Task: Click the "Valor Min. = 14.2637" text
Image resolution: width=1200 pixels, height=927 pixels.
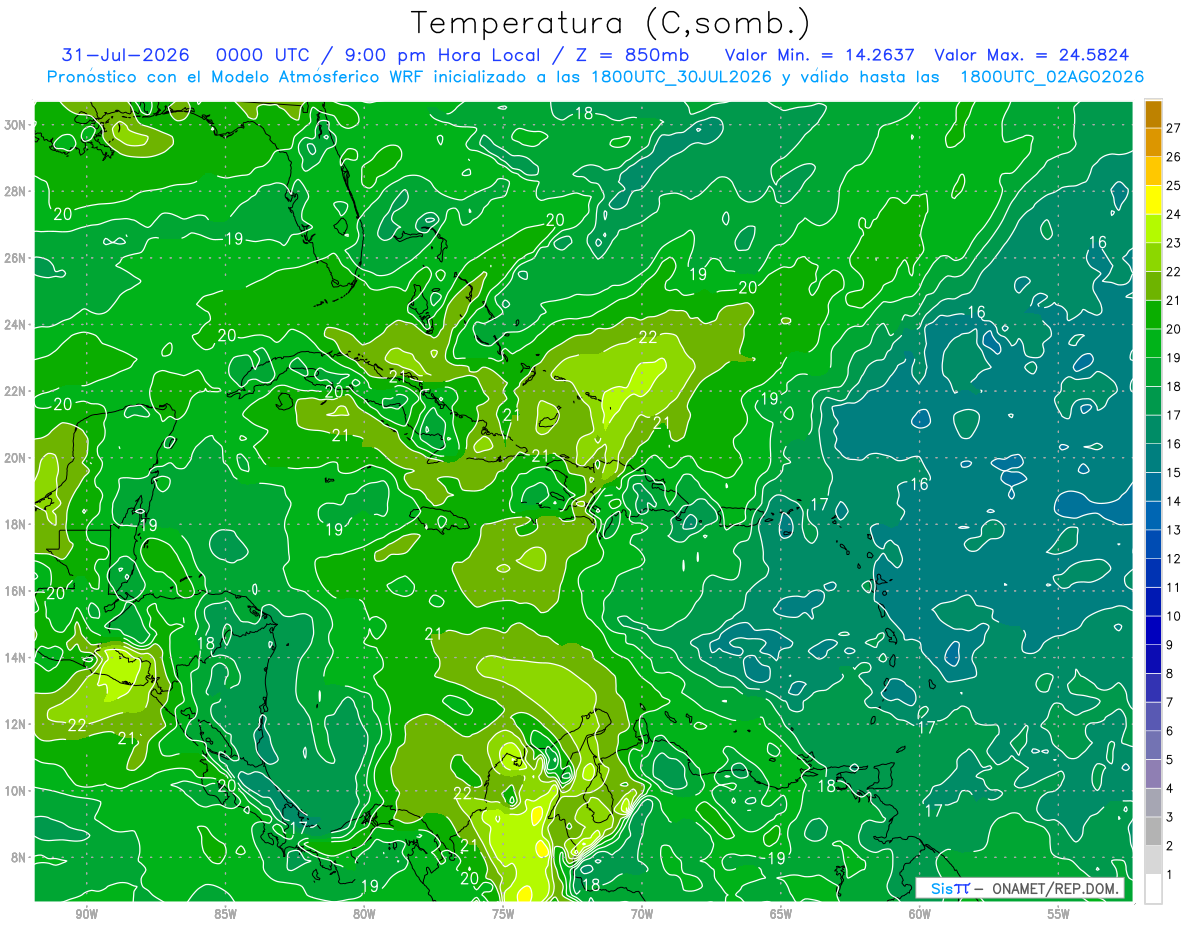Action: (820, 55)
